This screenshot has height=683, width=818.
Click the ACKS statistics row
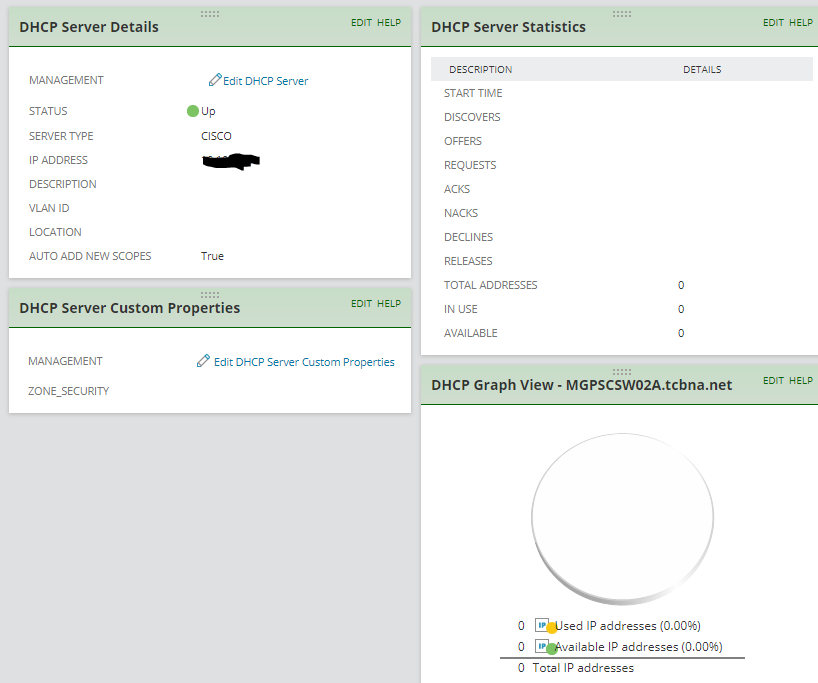(622, 189)
